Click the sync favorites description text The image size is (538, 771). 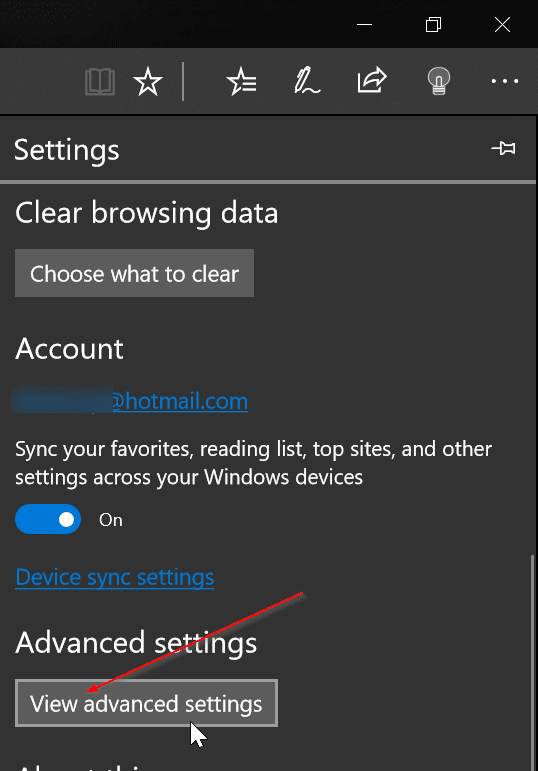click(253, 463)
